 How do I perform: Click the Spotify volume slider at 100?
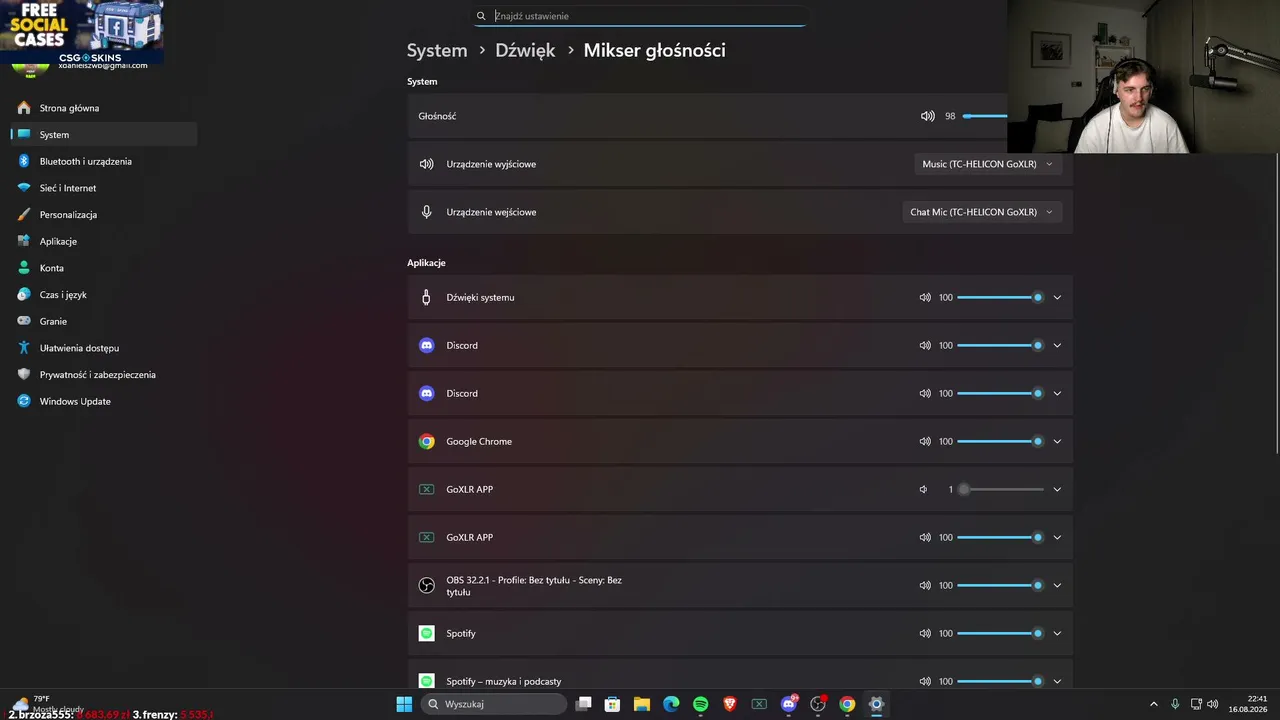[1000, 633]
